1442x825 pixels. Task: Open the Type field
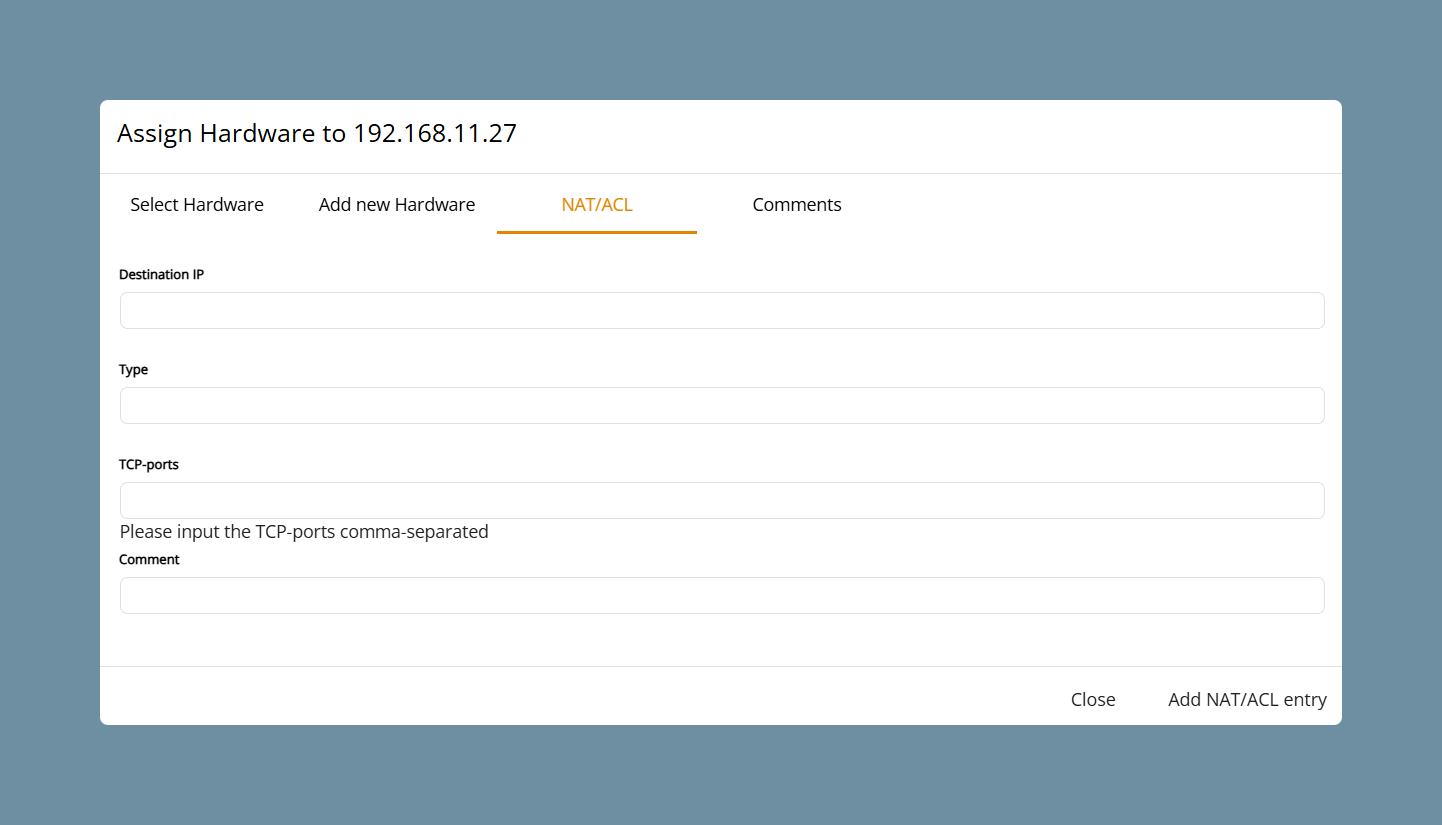click(722, 405)
